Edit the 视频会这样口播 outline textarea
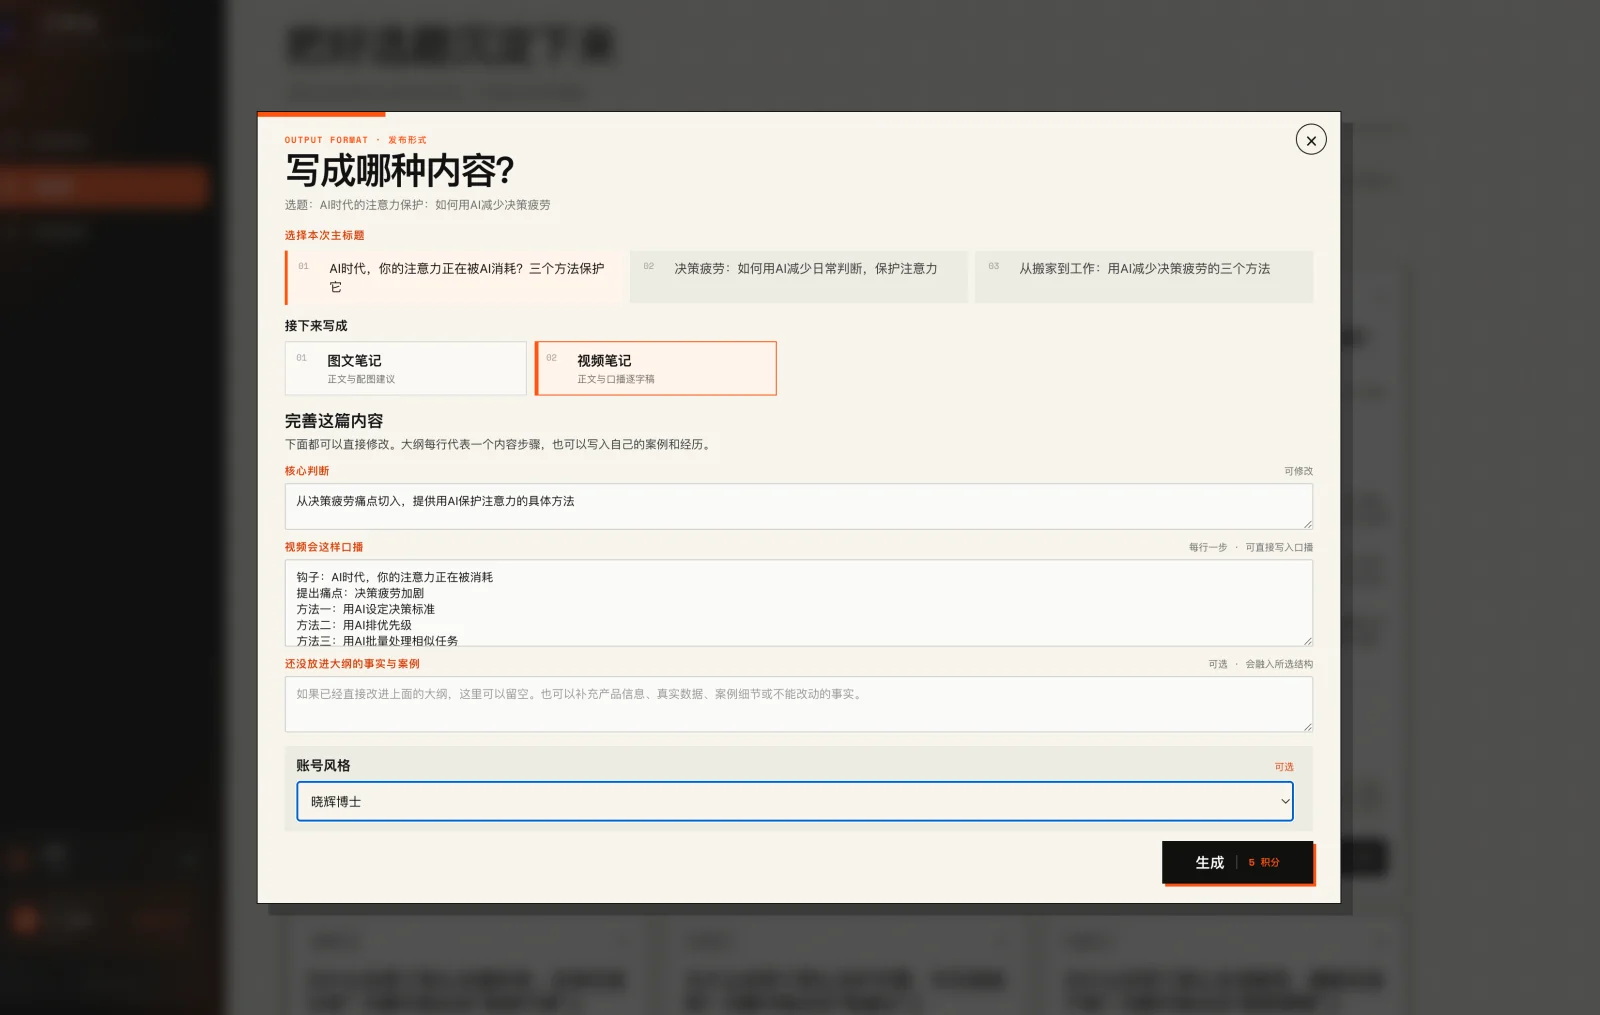The height and width of the screenshot is (1015, 1600). [798, 603]
